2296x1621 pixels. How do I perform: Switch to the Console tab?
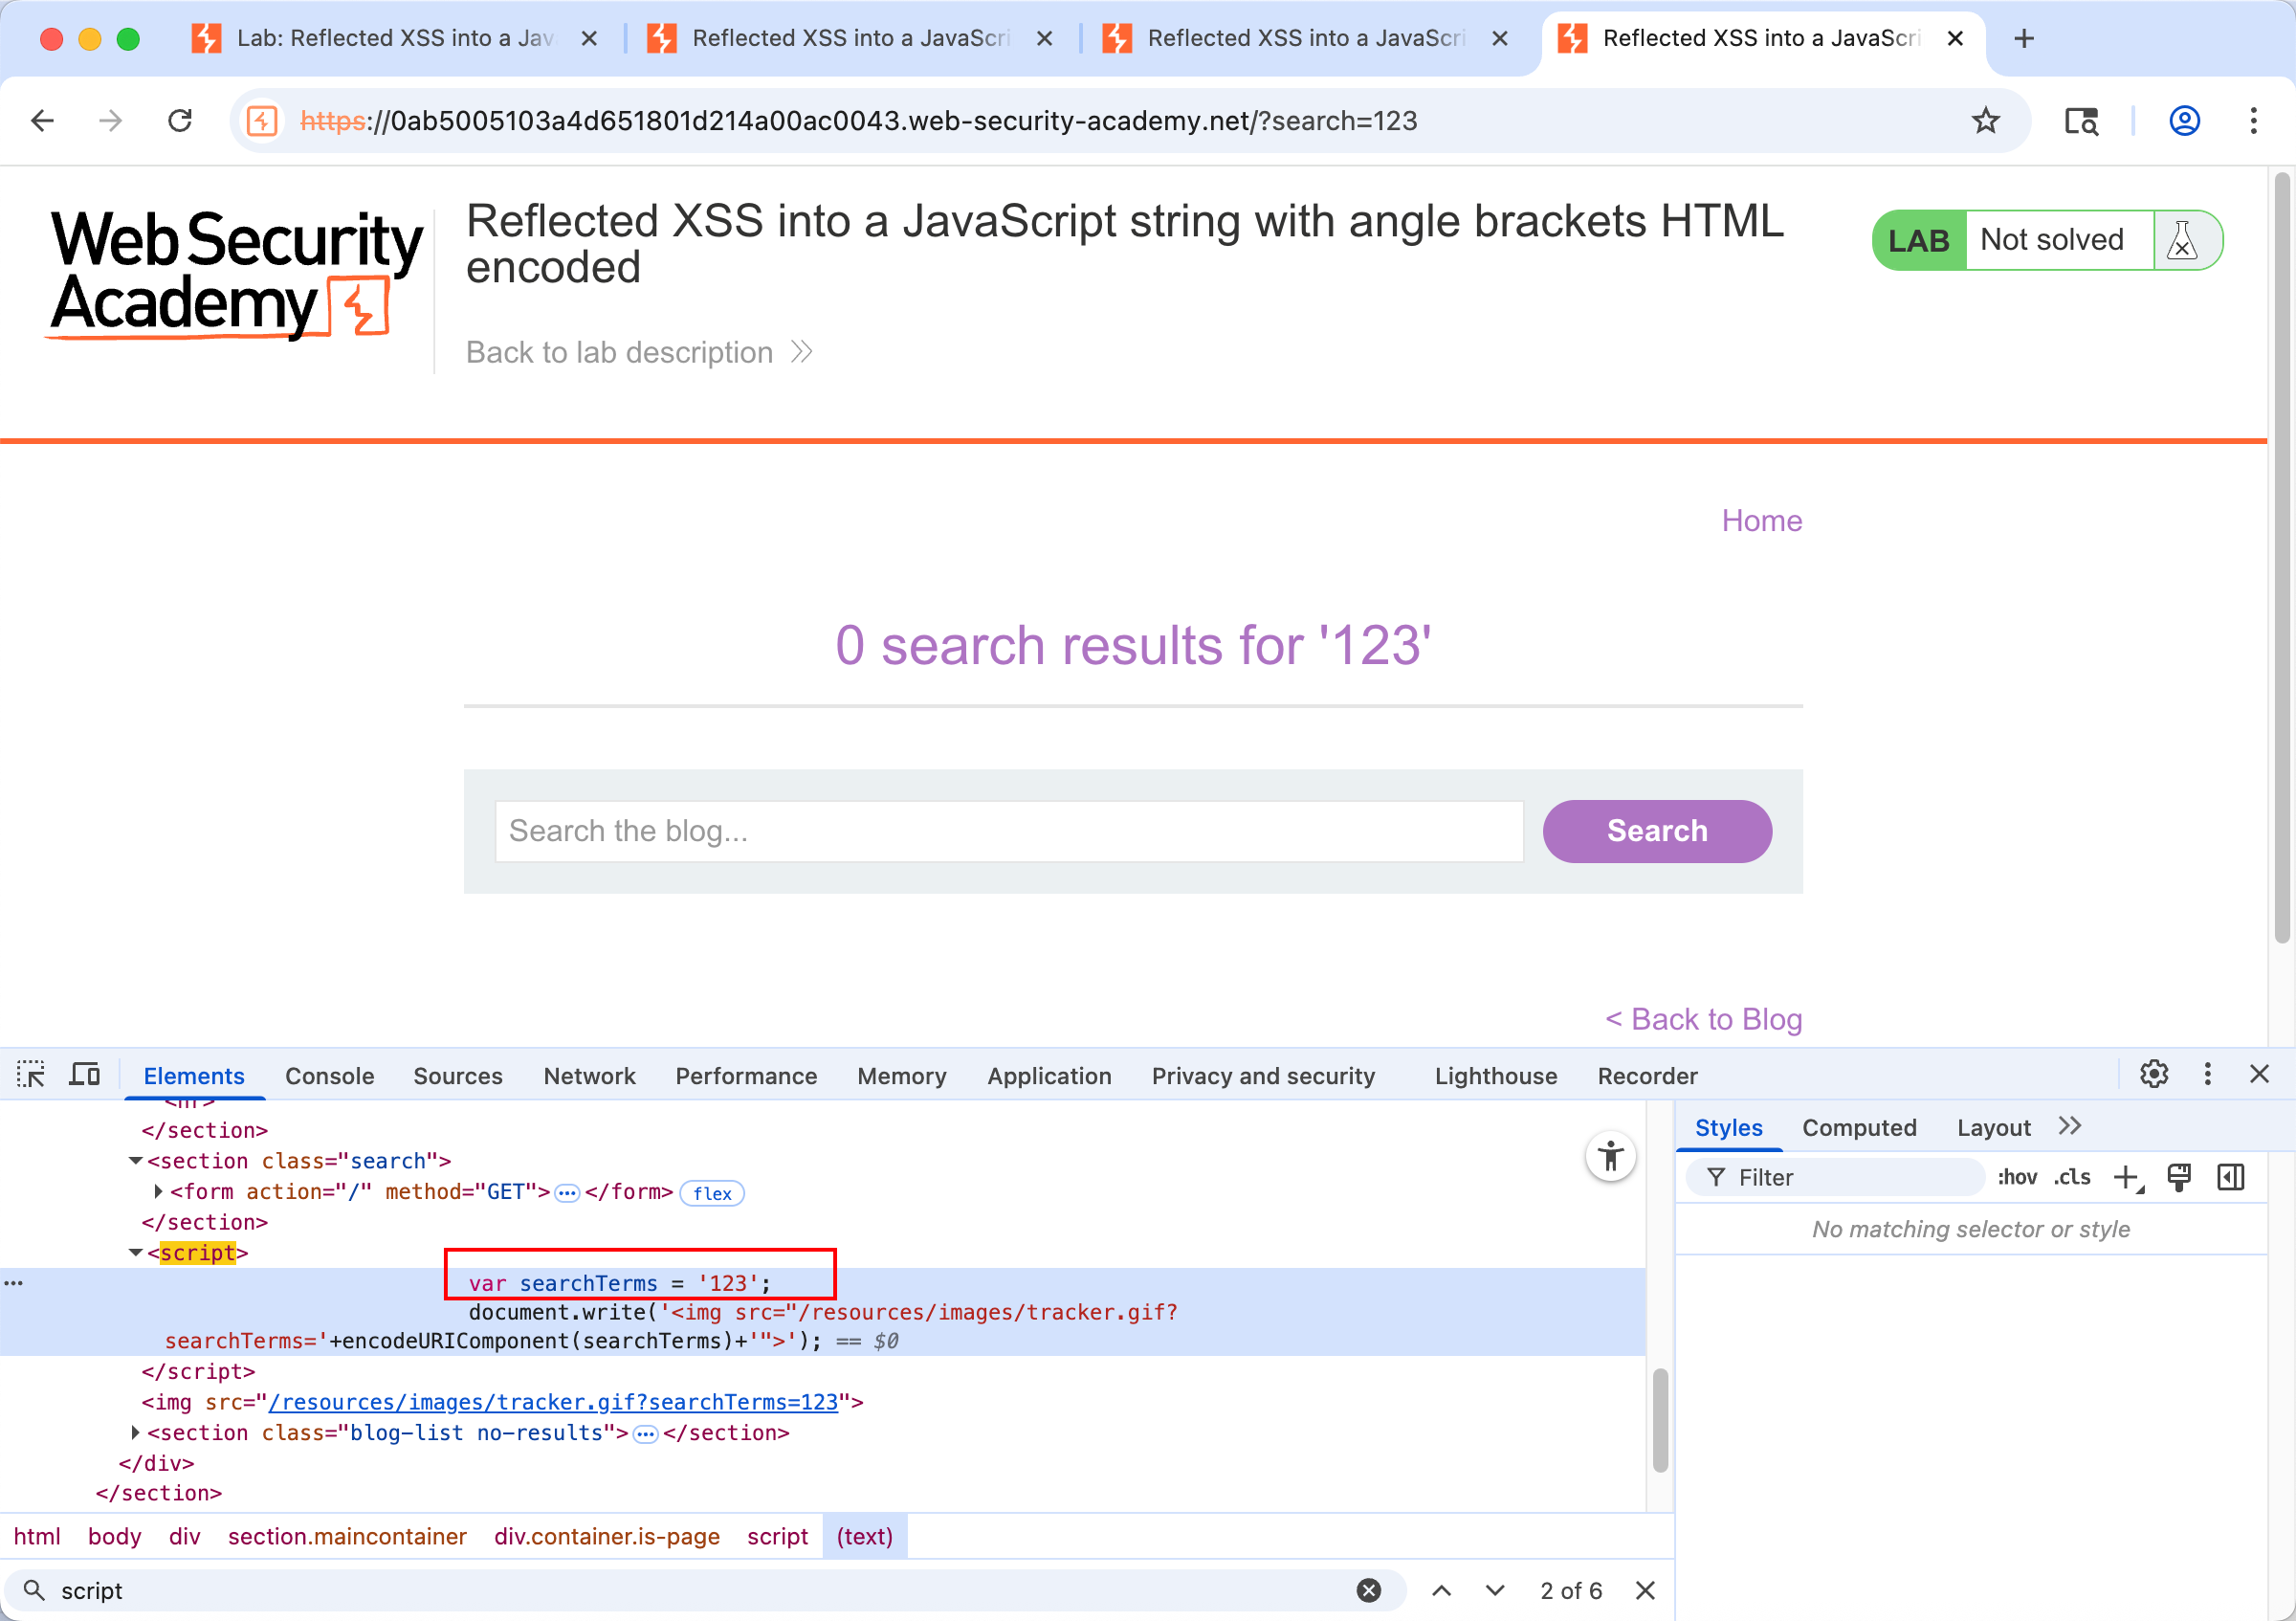pyautogui.click(x=330, y=1076)
